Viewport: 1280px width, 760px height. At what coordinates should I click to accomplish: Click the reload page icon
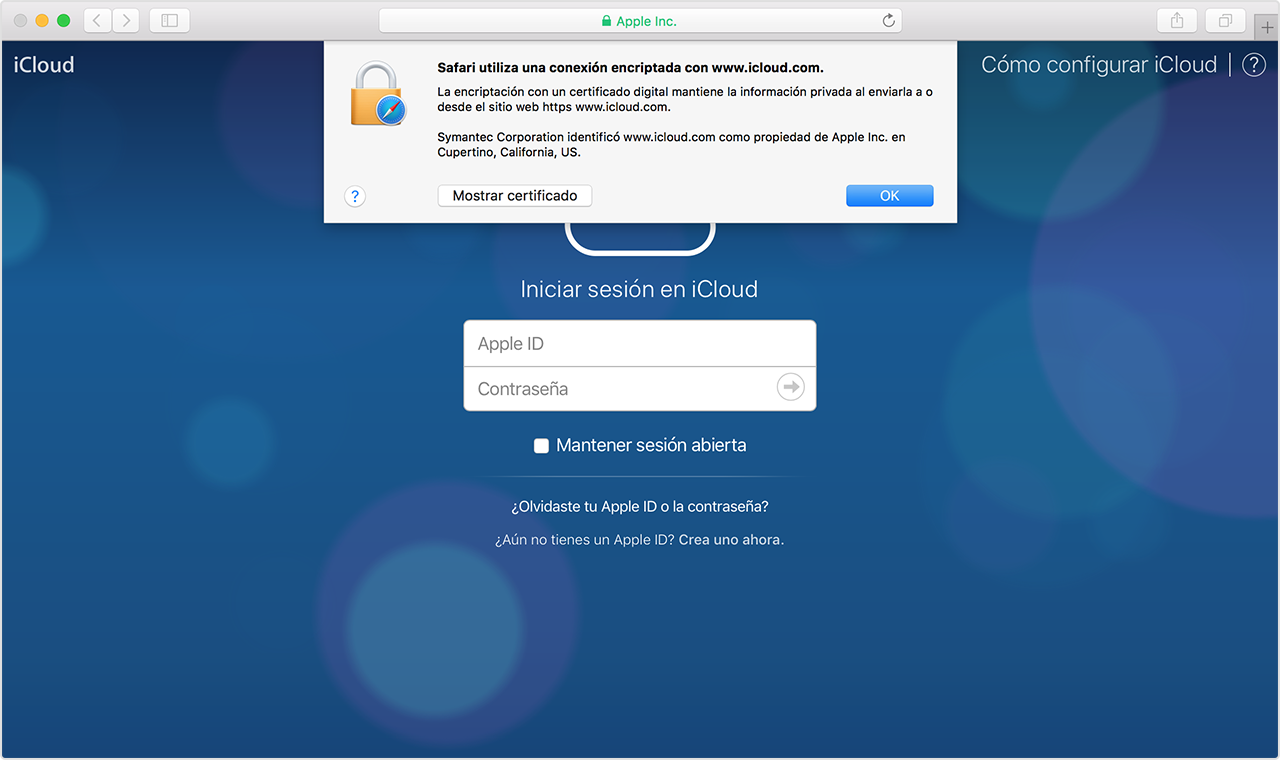point(888,21)
